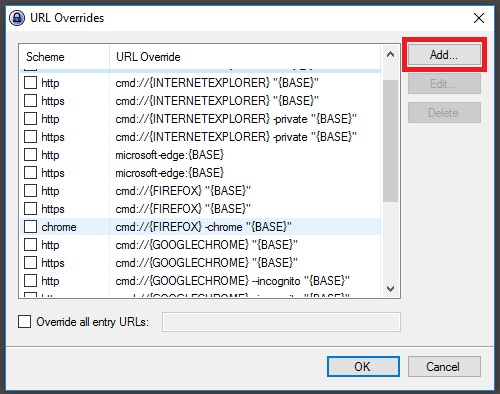The image size is (500, 394).
Task: Enable the https Internet Explorer "{BASE}" override
Action: coord(30,101)
